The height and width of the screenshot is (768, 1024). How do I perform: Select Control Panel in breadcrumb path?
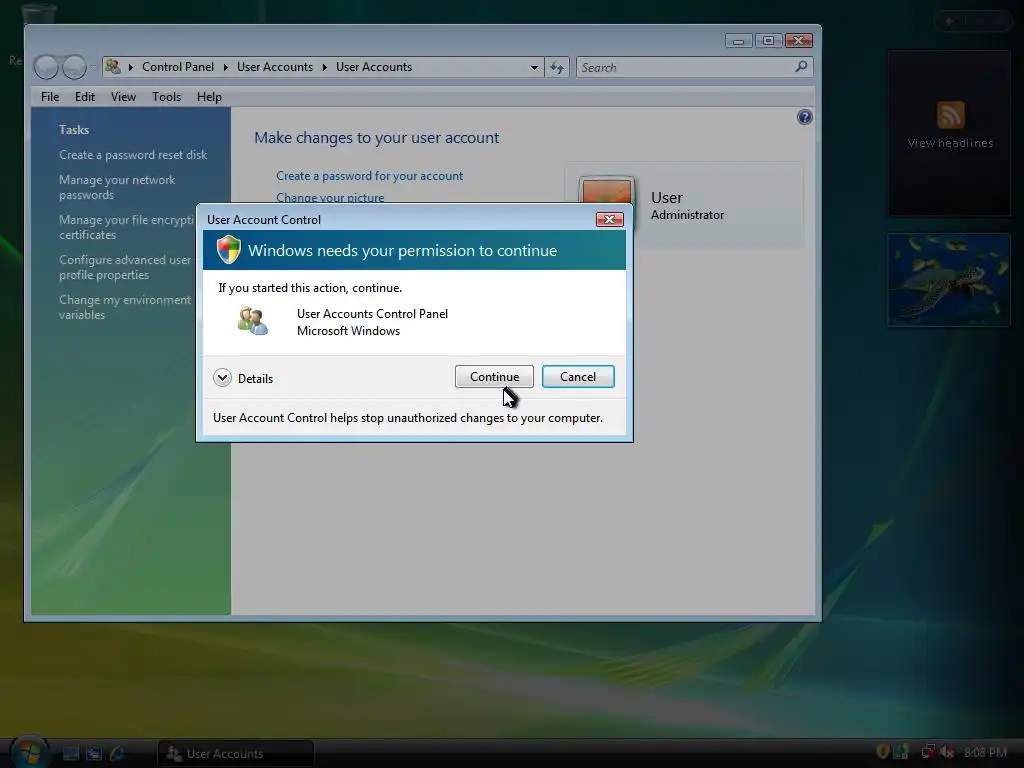[178, 67]
